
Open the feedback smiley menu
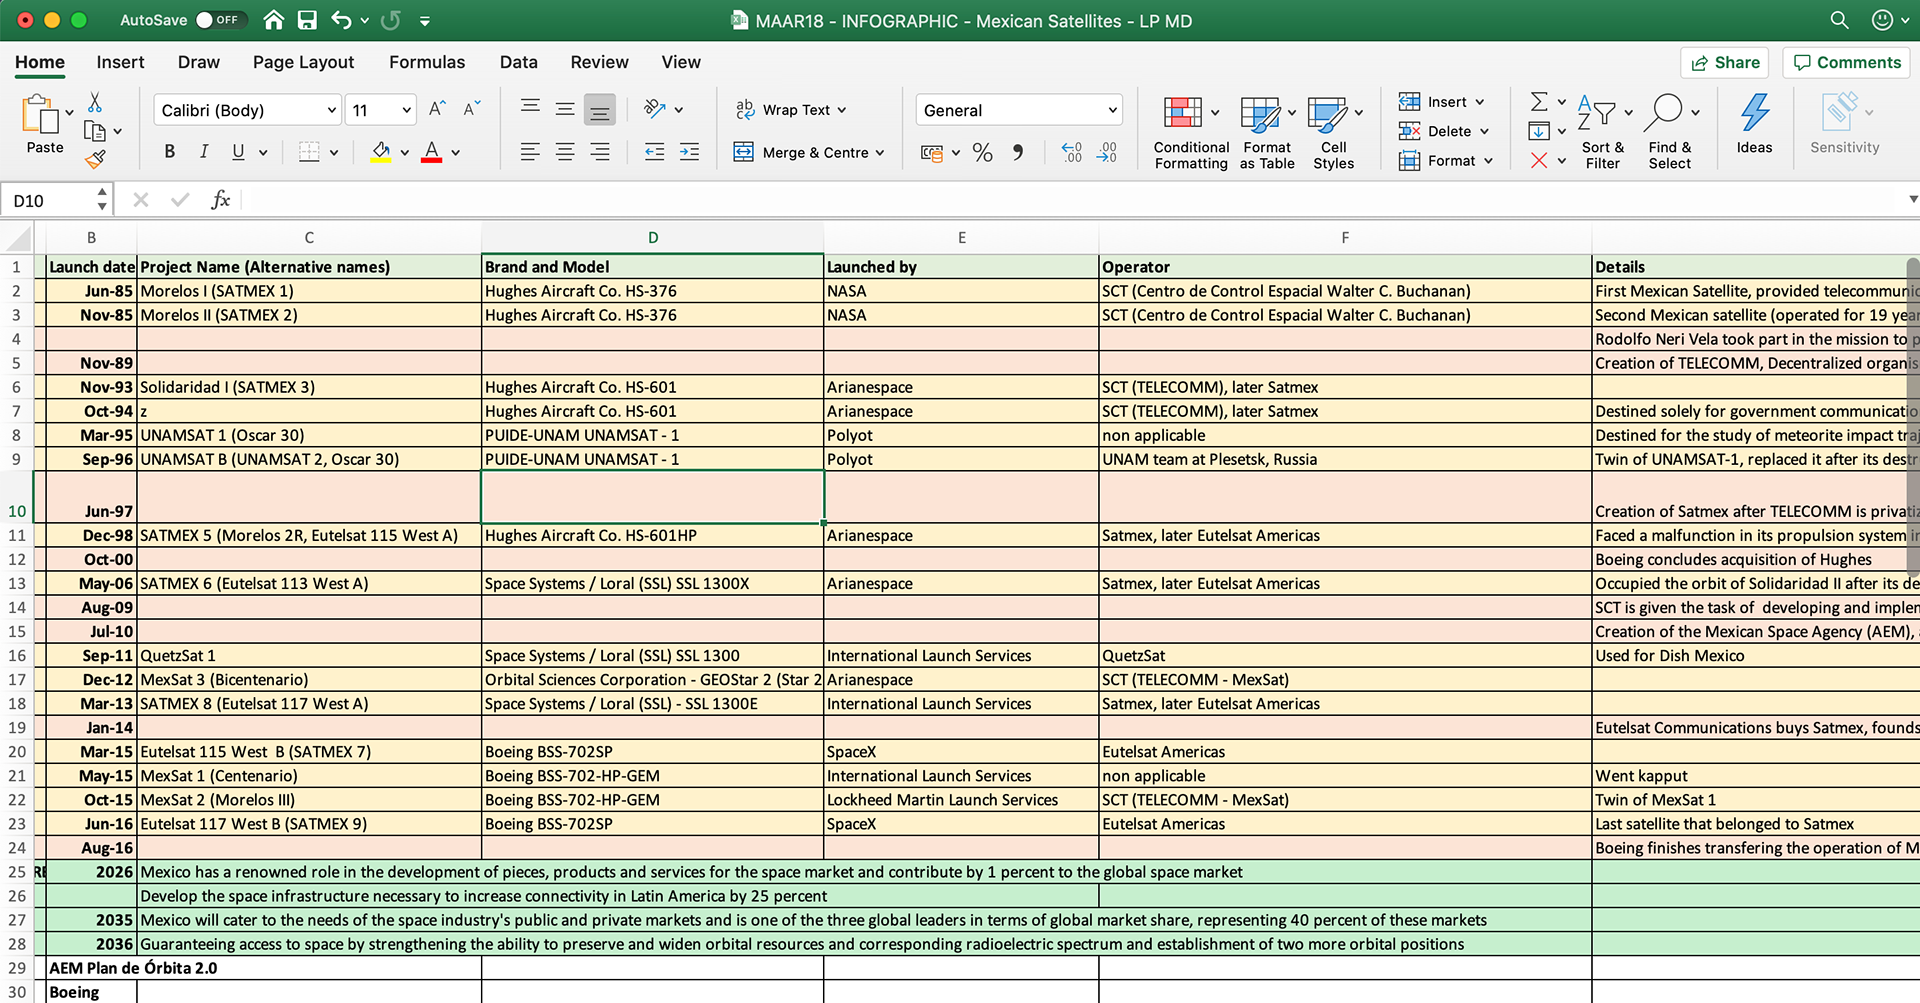coord(1888,20)
